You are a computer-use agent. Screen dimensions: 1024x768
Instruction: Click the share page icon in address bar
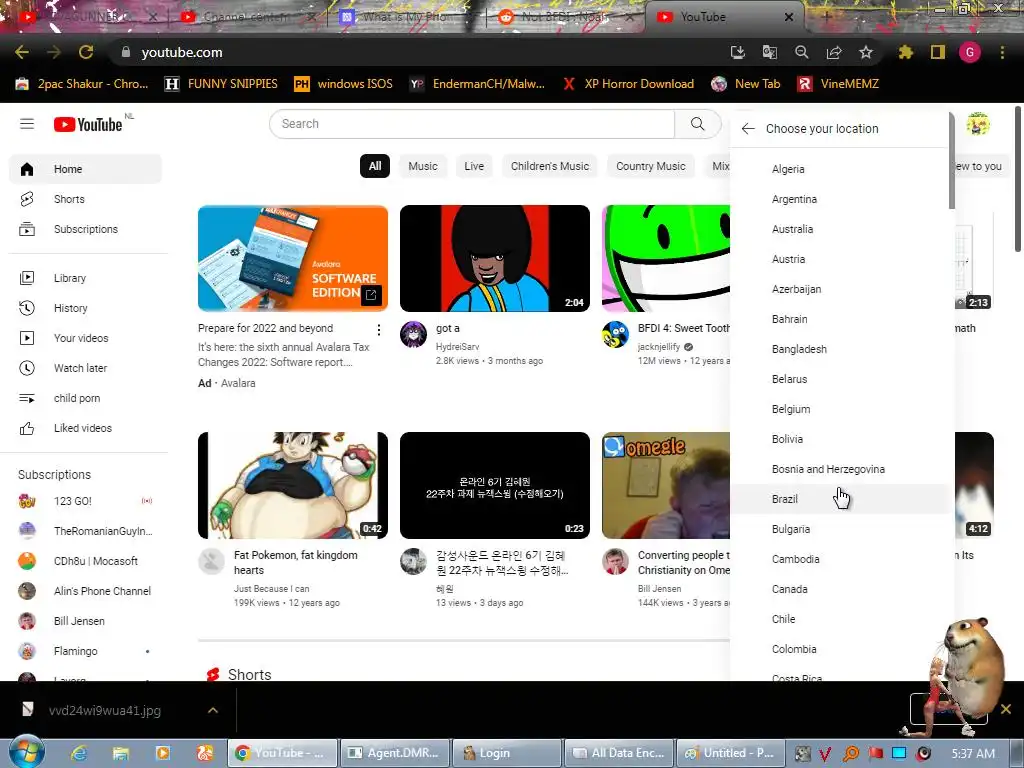[834, 52]
